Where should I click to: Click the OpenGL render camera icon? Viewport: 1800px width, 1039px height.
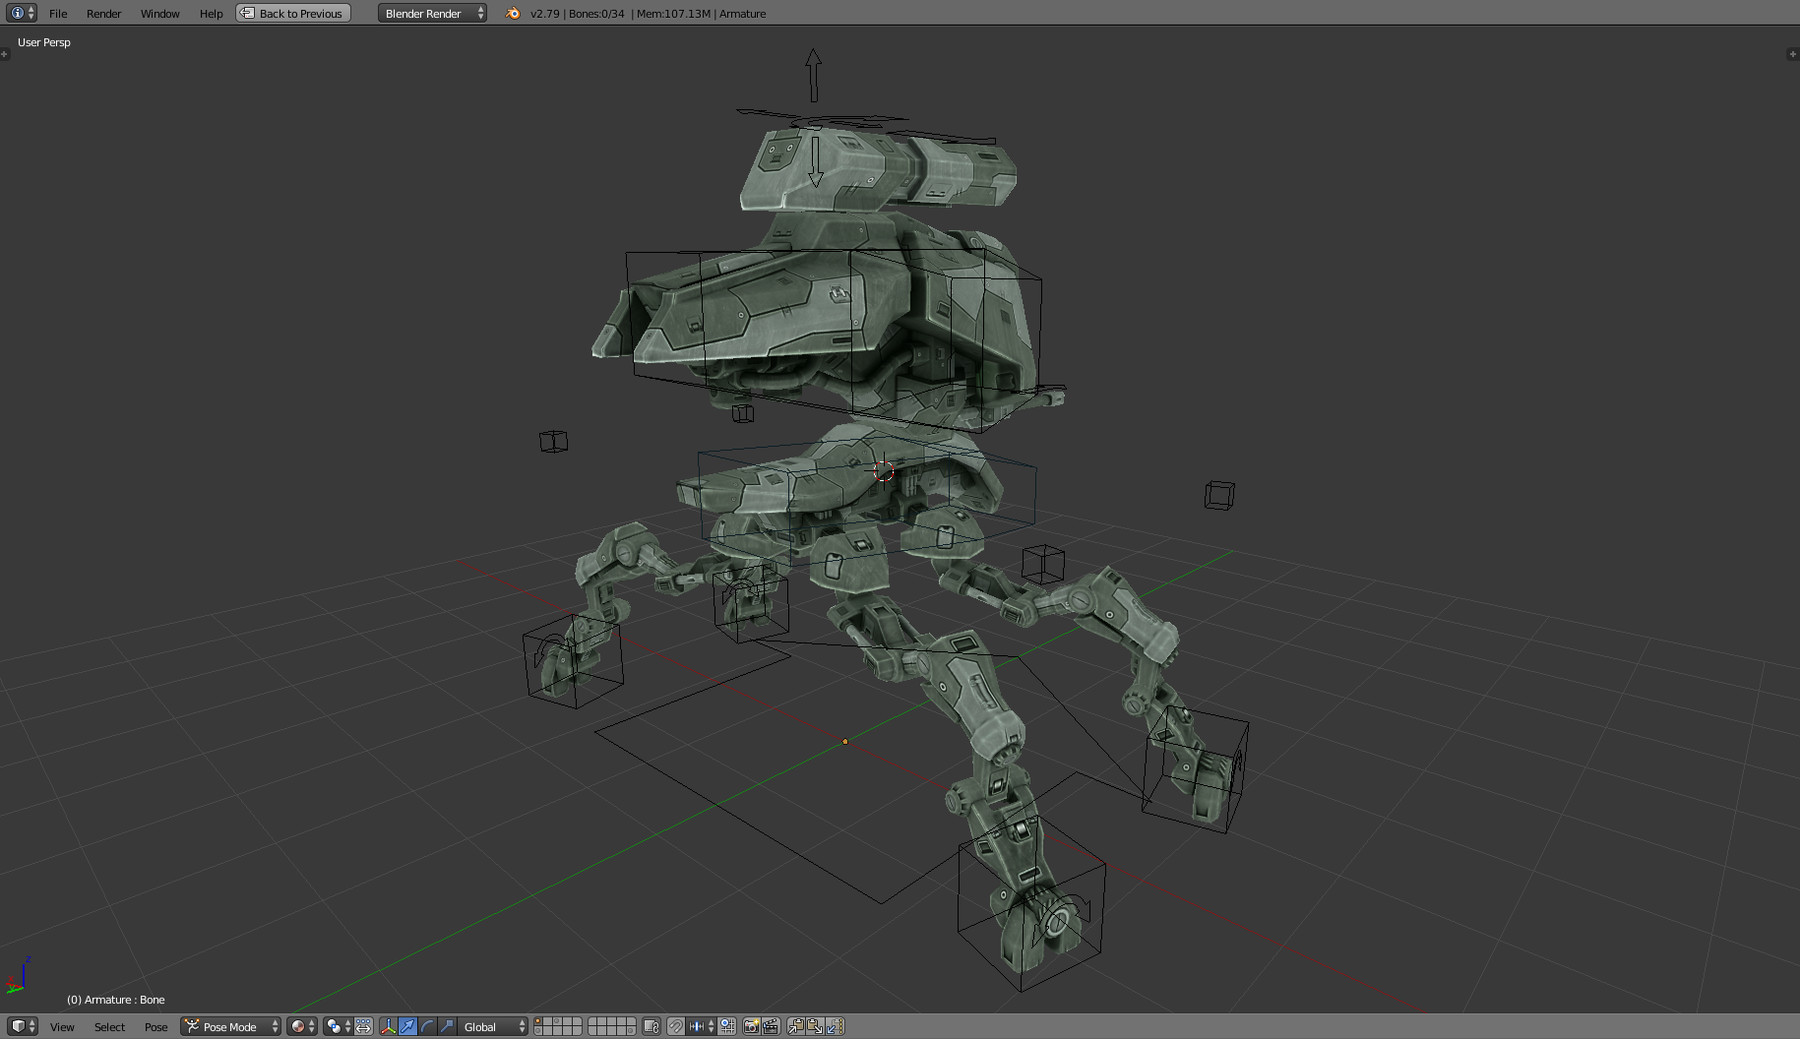pos(751,1027)
